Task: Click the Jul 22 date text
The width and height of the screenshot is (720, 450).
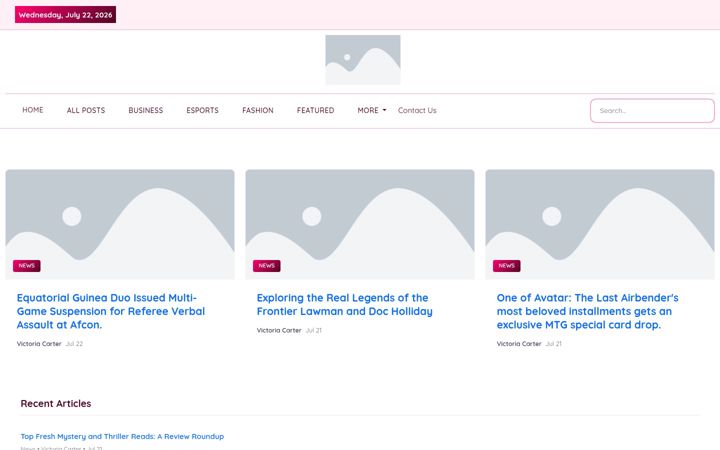Action: tap(74, 343)
